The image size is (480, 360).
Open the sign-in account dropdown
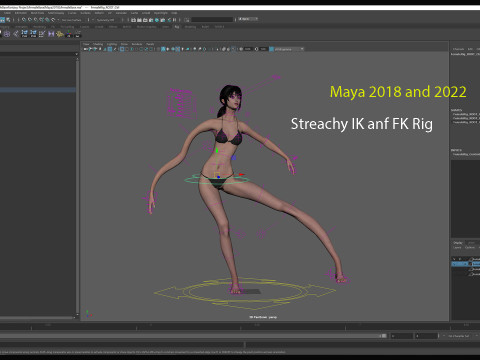[x=248, y=19]
